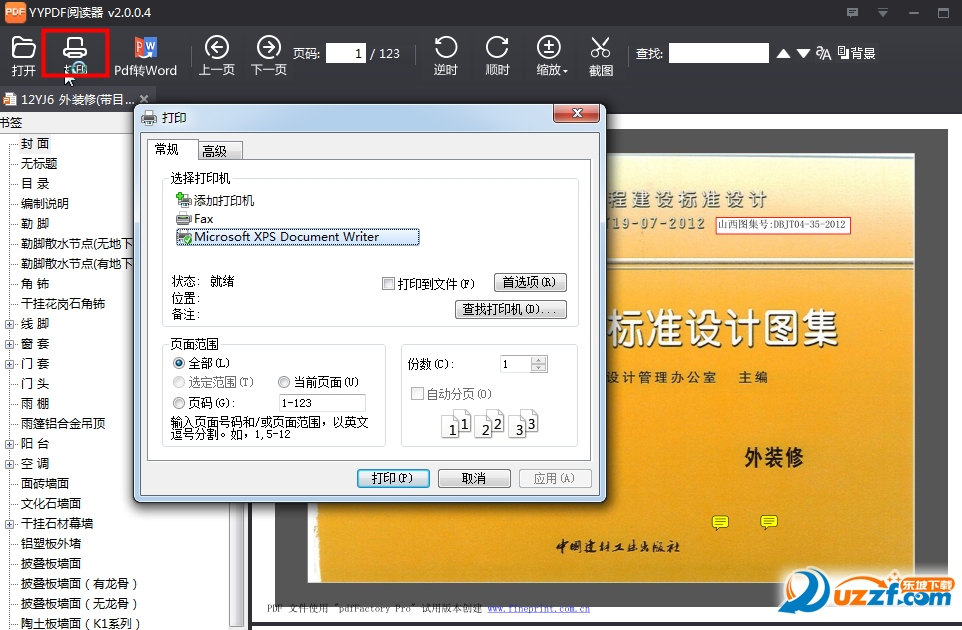
Task: Open the 雨棚 bookmark
Action: (x=35, y=404)
